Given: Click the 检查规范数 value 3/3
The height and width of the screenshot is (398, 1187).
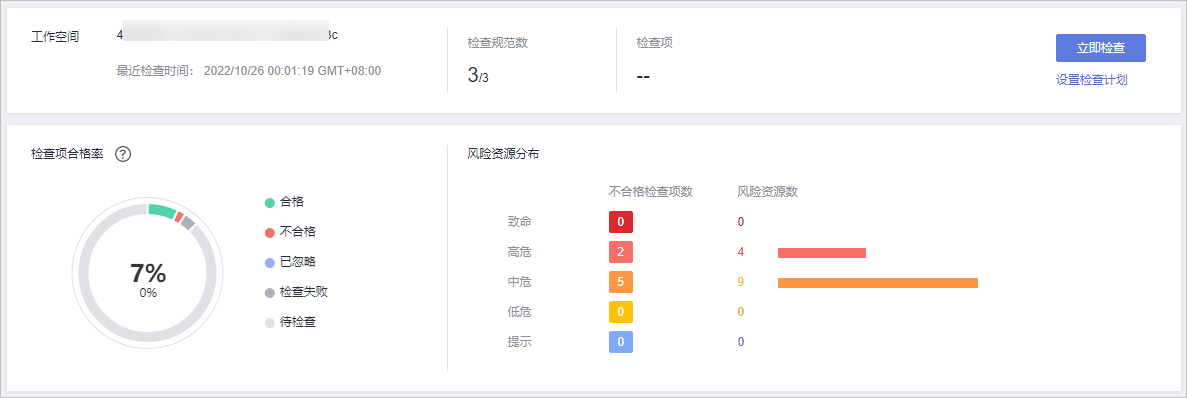Looking at the screenshot, I should click(x=478, y=75).
